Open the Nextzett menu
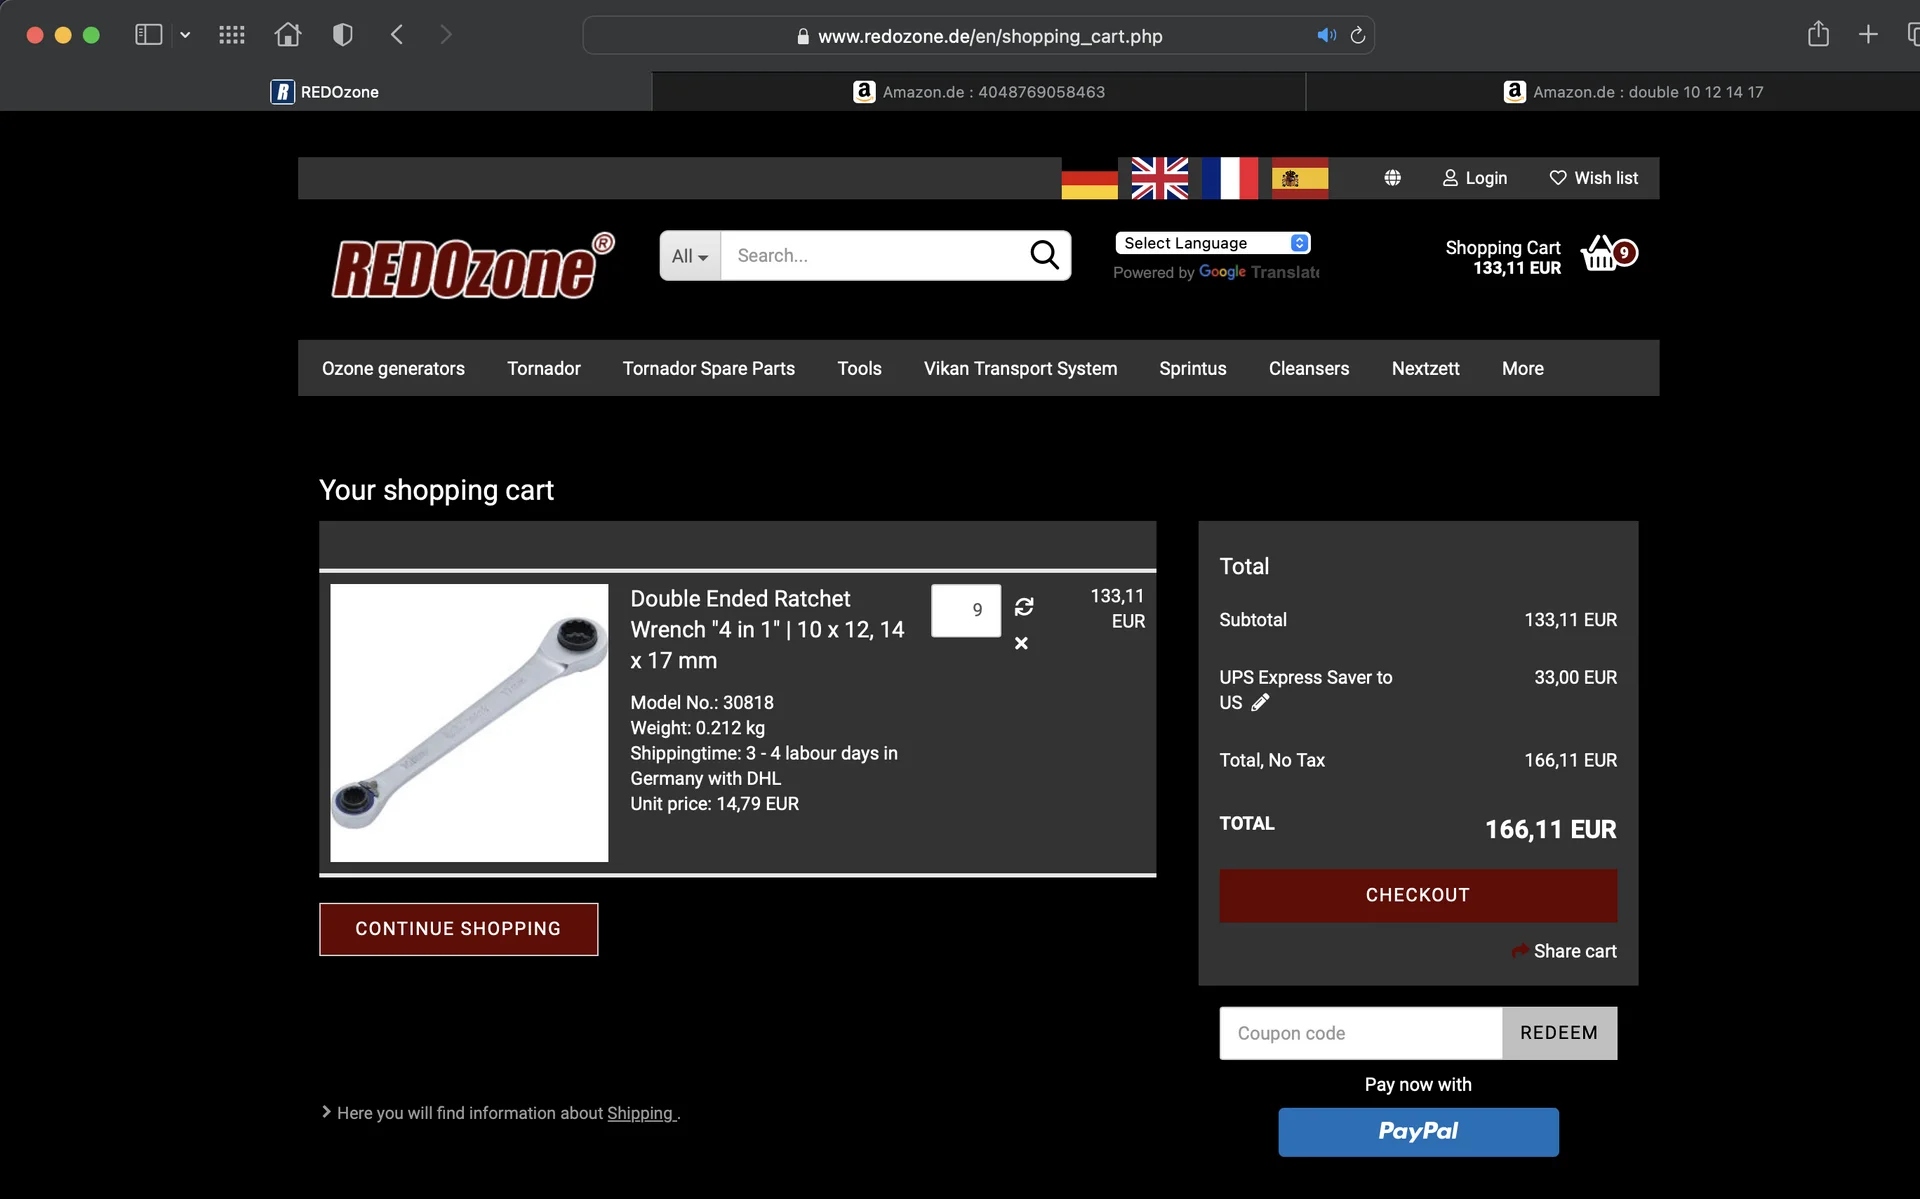Image resolution: width=1920 pixels, height=1199 pixels. [1425, 368]
